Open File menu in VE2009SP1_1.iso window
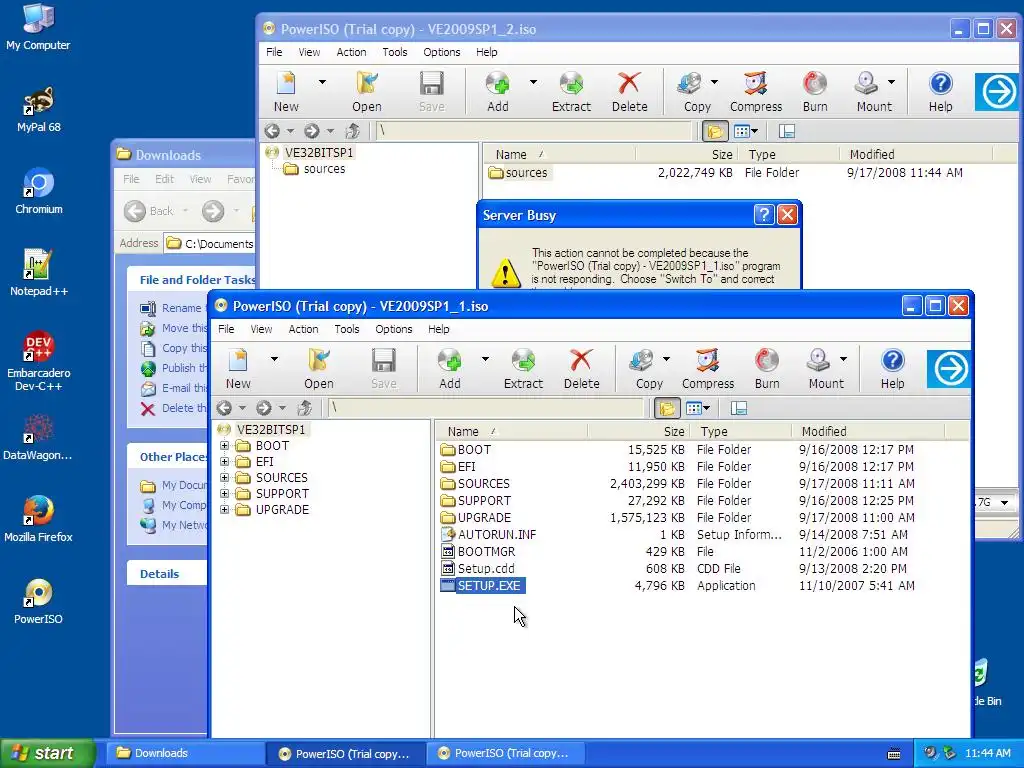This screenshot has height=768, width=1024. click(x=226, y=329)
